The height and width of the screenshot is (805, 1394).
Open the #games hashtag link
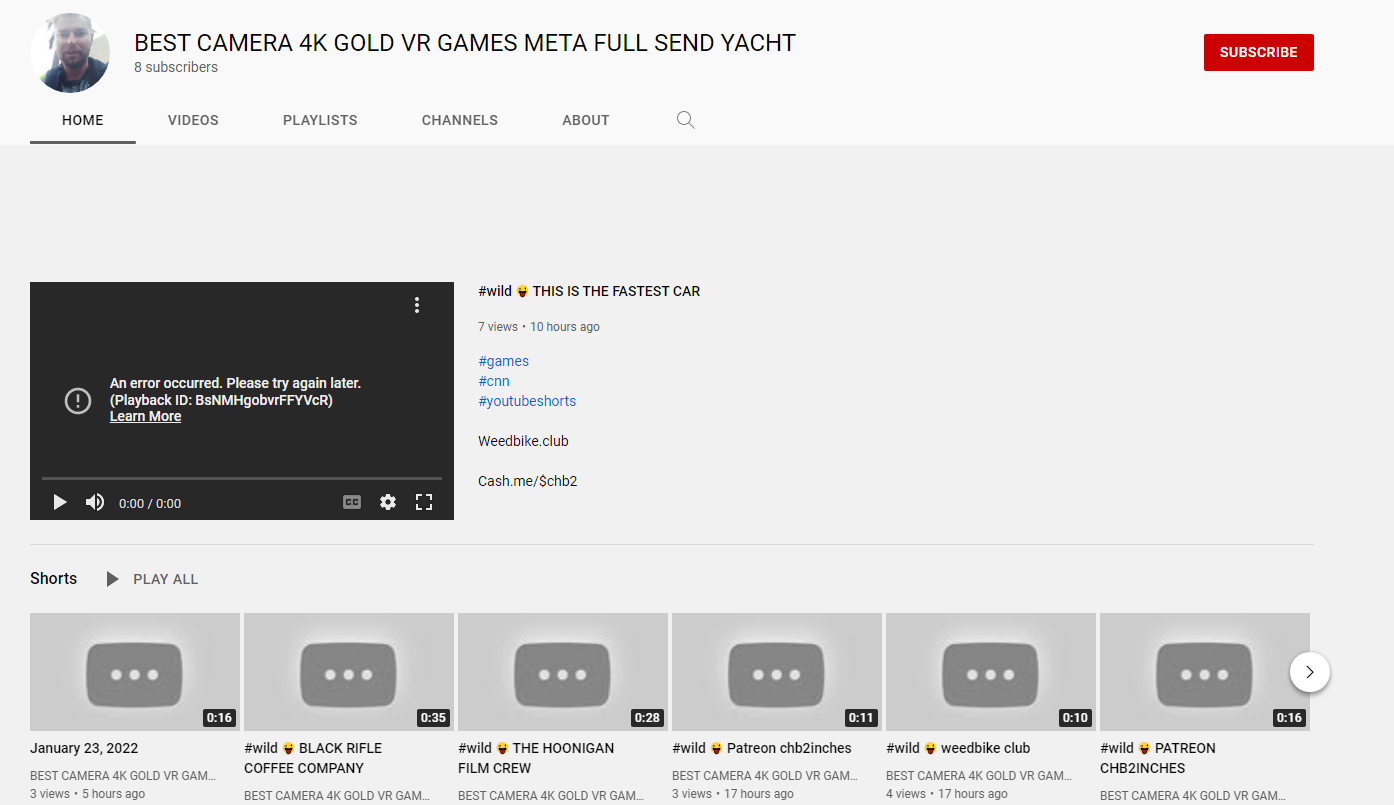(x=504, y=361)
